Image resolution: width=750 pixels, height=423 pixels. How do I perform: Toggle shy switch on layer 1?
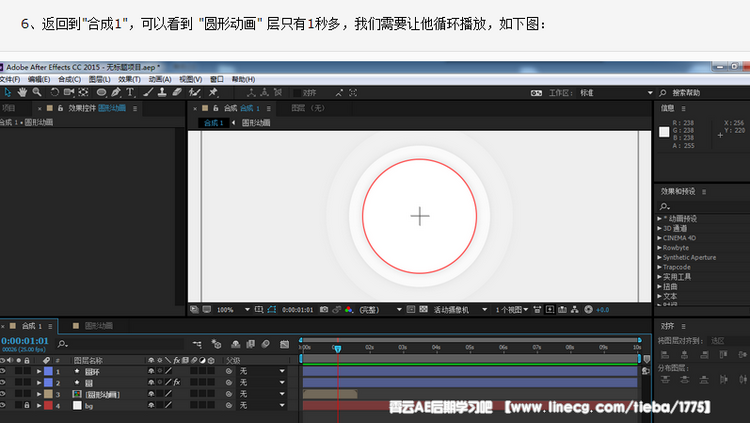coord(151,371)
